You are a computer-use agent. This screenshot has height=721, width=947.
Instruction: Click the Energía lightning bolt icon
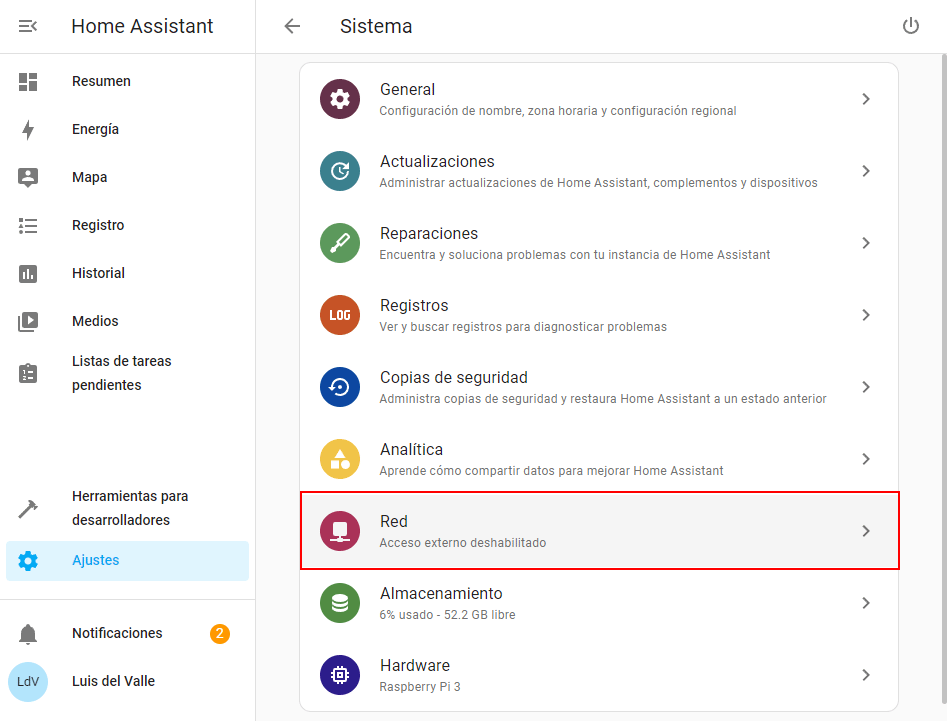(x=28, y=130)
